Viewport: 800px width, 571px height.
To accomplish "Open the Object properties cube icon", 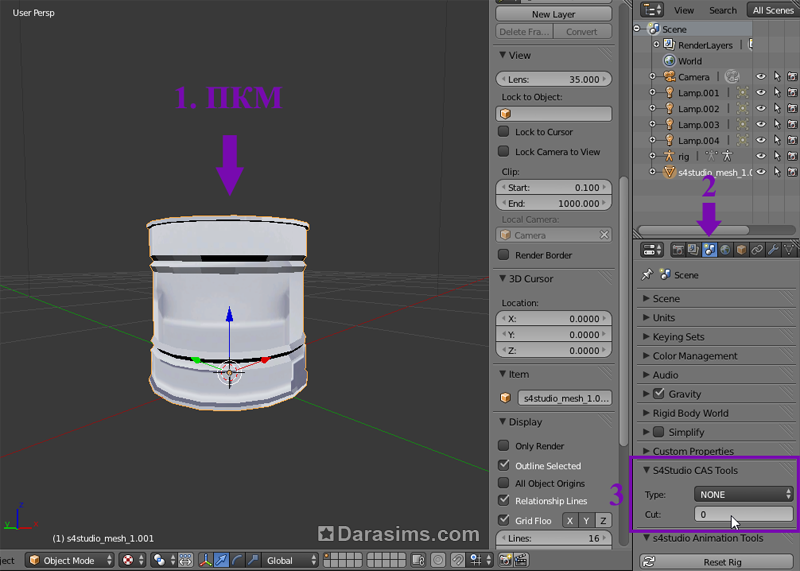I will click(741, 250).
